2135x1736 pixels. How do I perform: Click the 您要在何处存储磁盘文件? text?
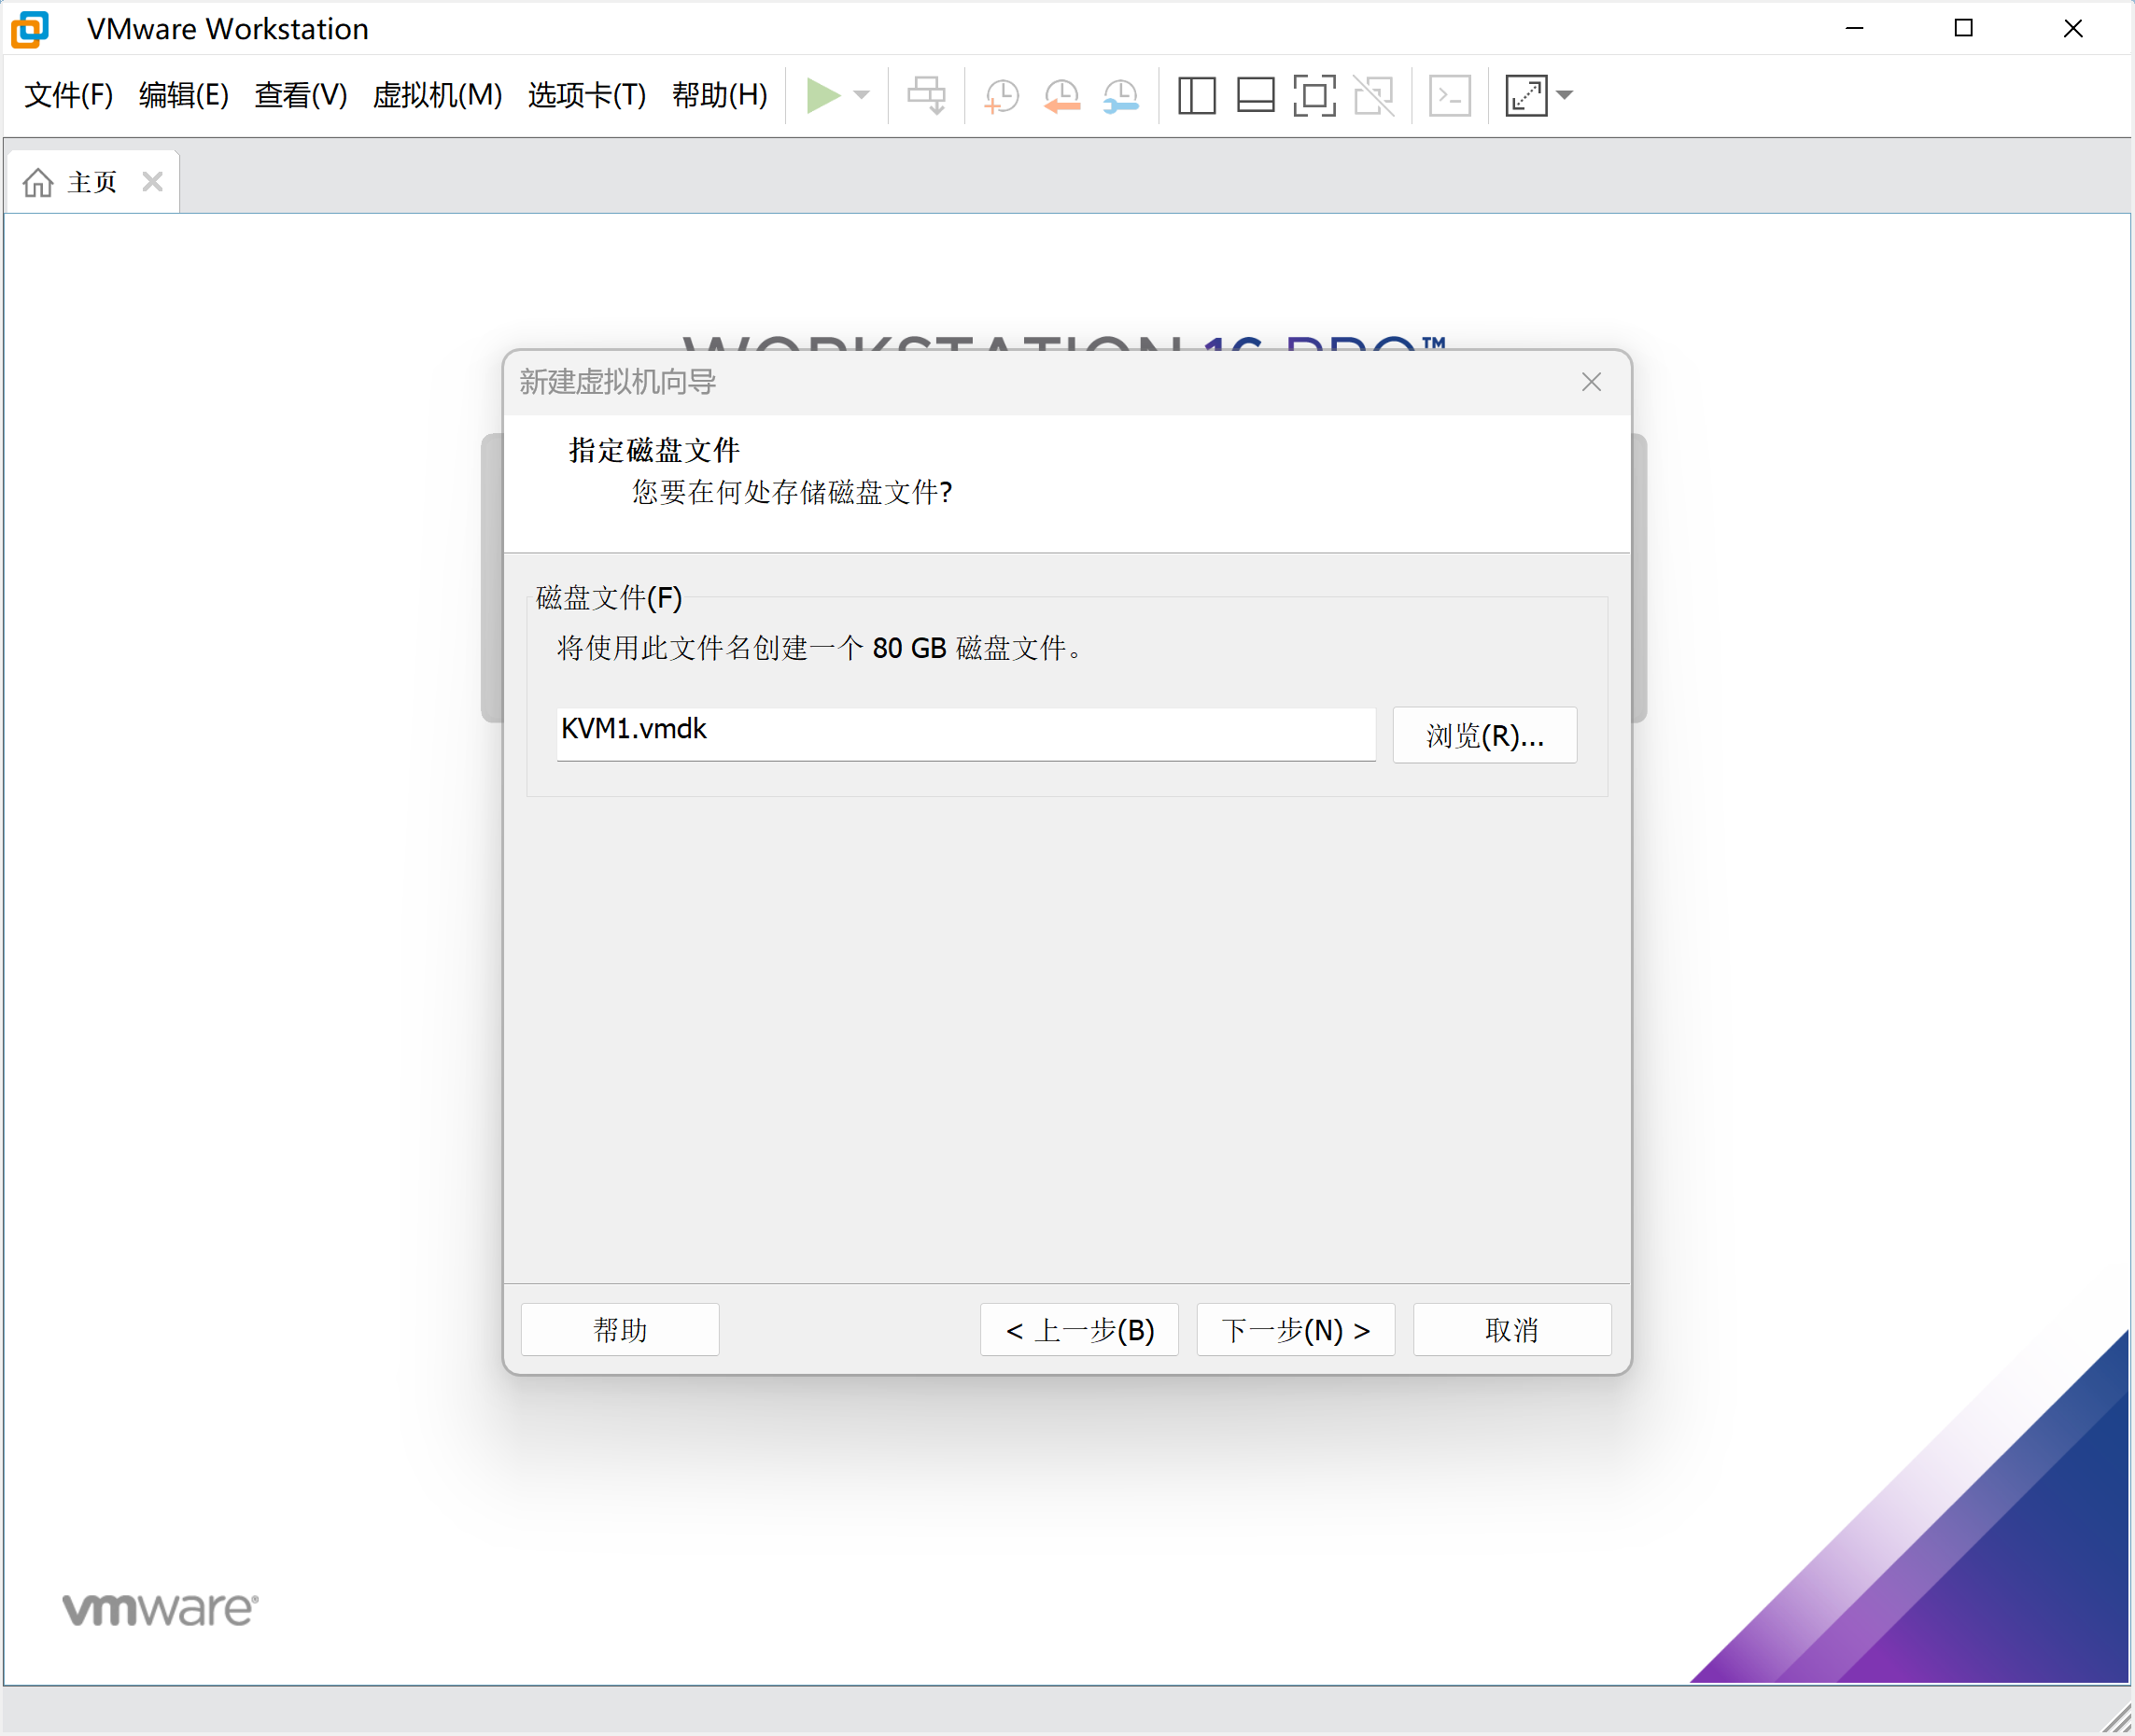coord(792,493)
